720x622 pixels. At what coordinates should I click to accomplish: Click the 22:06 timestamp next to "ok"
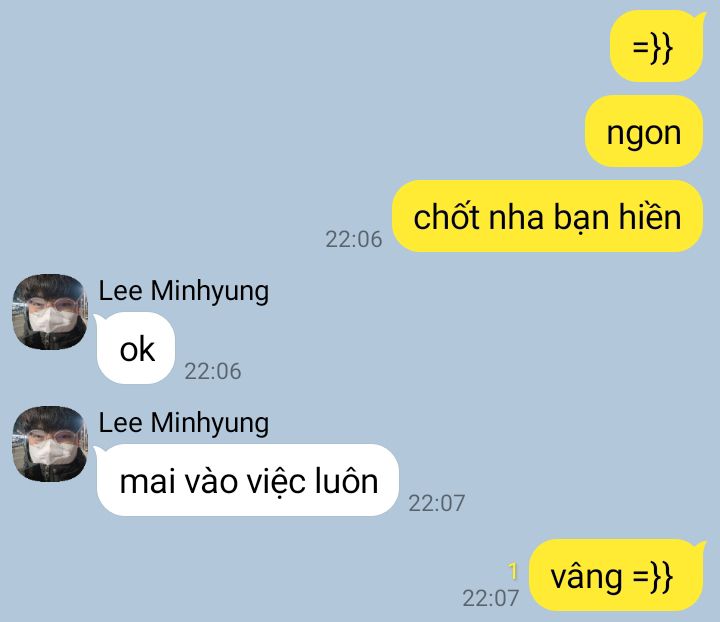[x=213, y=371]
